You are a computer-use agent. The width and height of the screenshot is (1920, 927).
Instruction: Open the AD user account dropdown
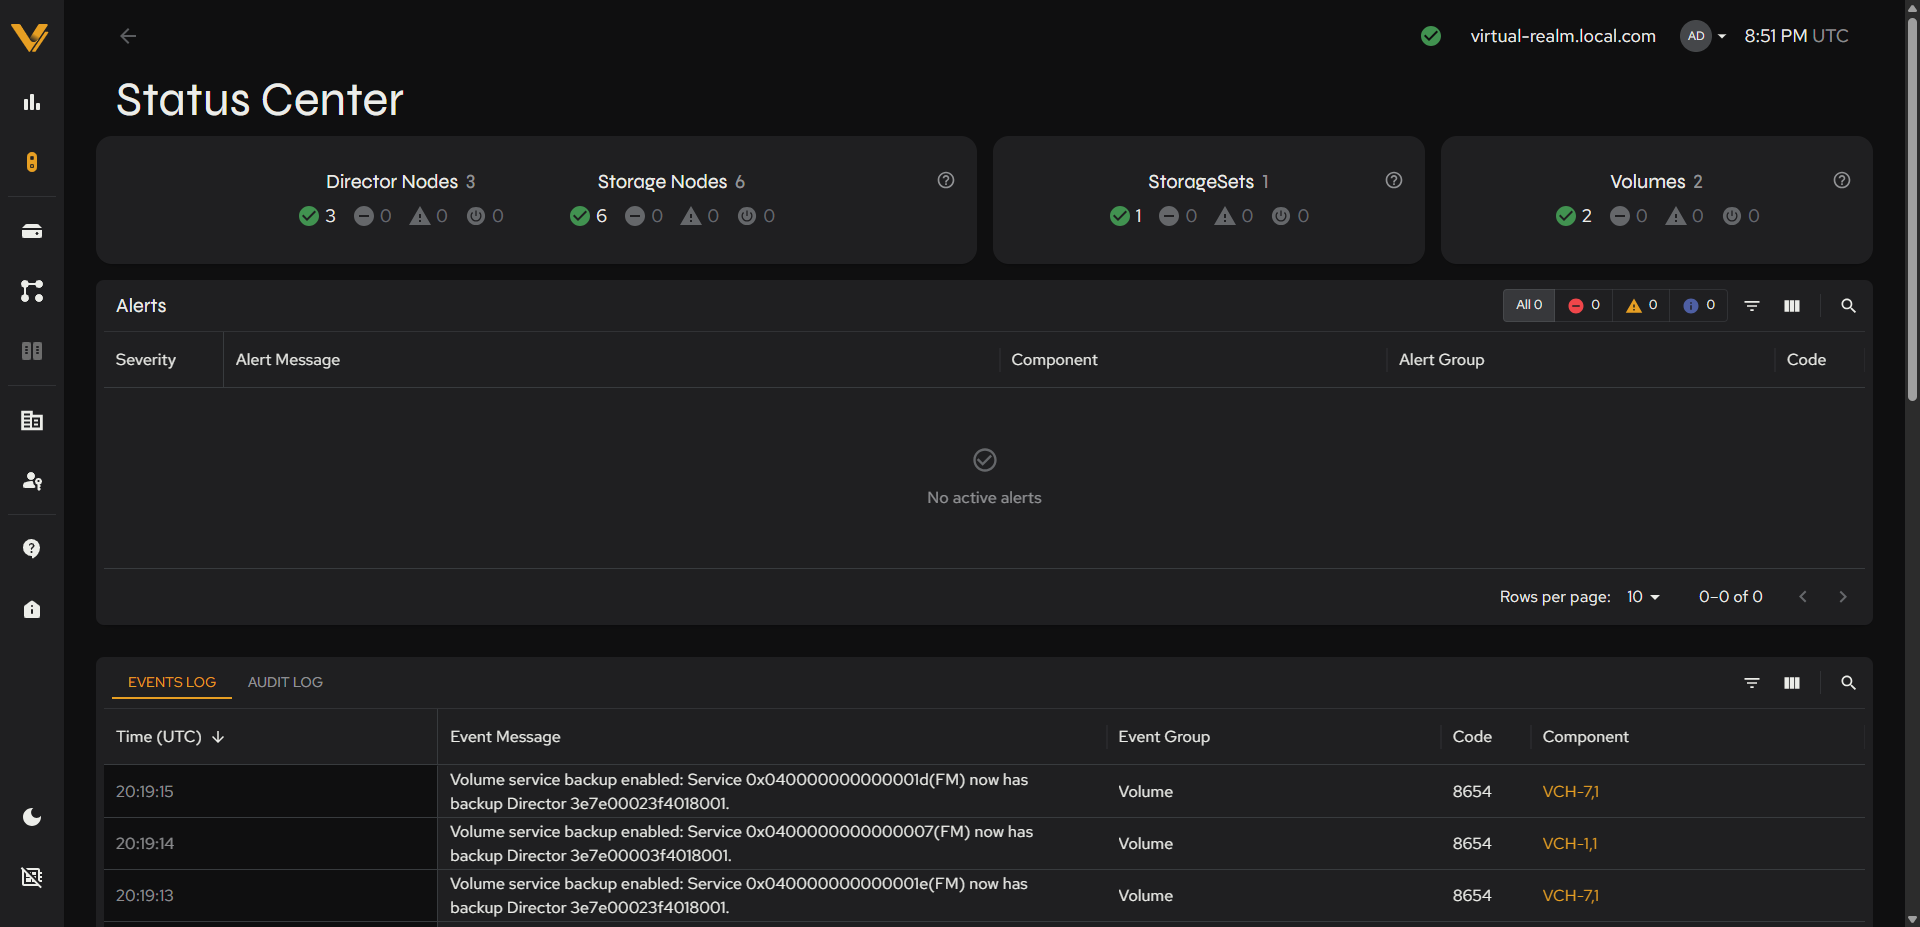1704,36
